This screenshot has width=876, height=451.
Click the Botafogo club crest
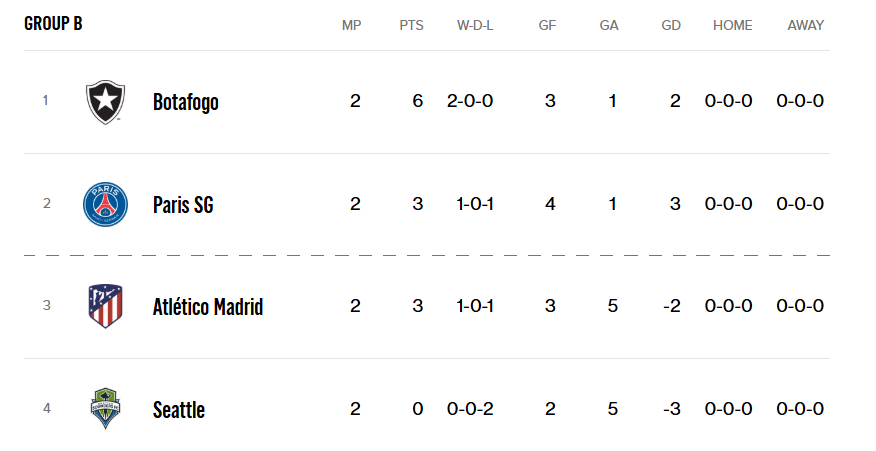point(105,102)
